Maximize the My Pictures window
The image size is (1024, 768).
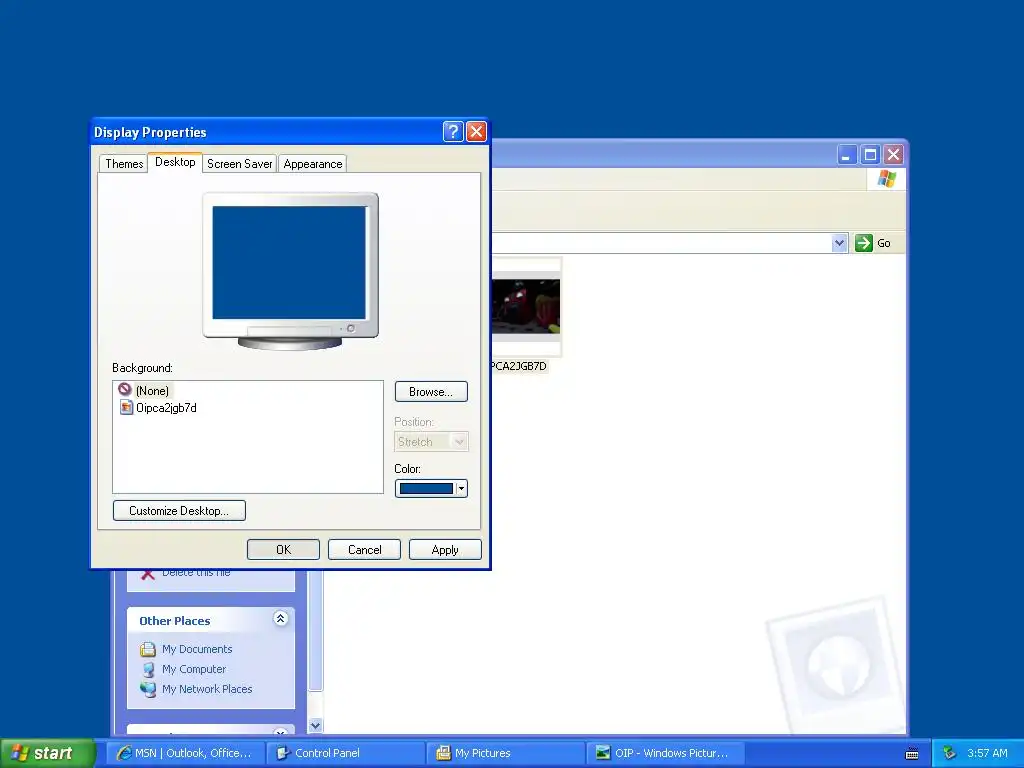pyautogui.click(x=871, y=155)
